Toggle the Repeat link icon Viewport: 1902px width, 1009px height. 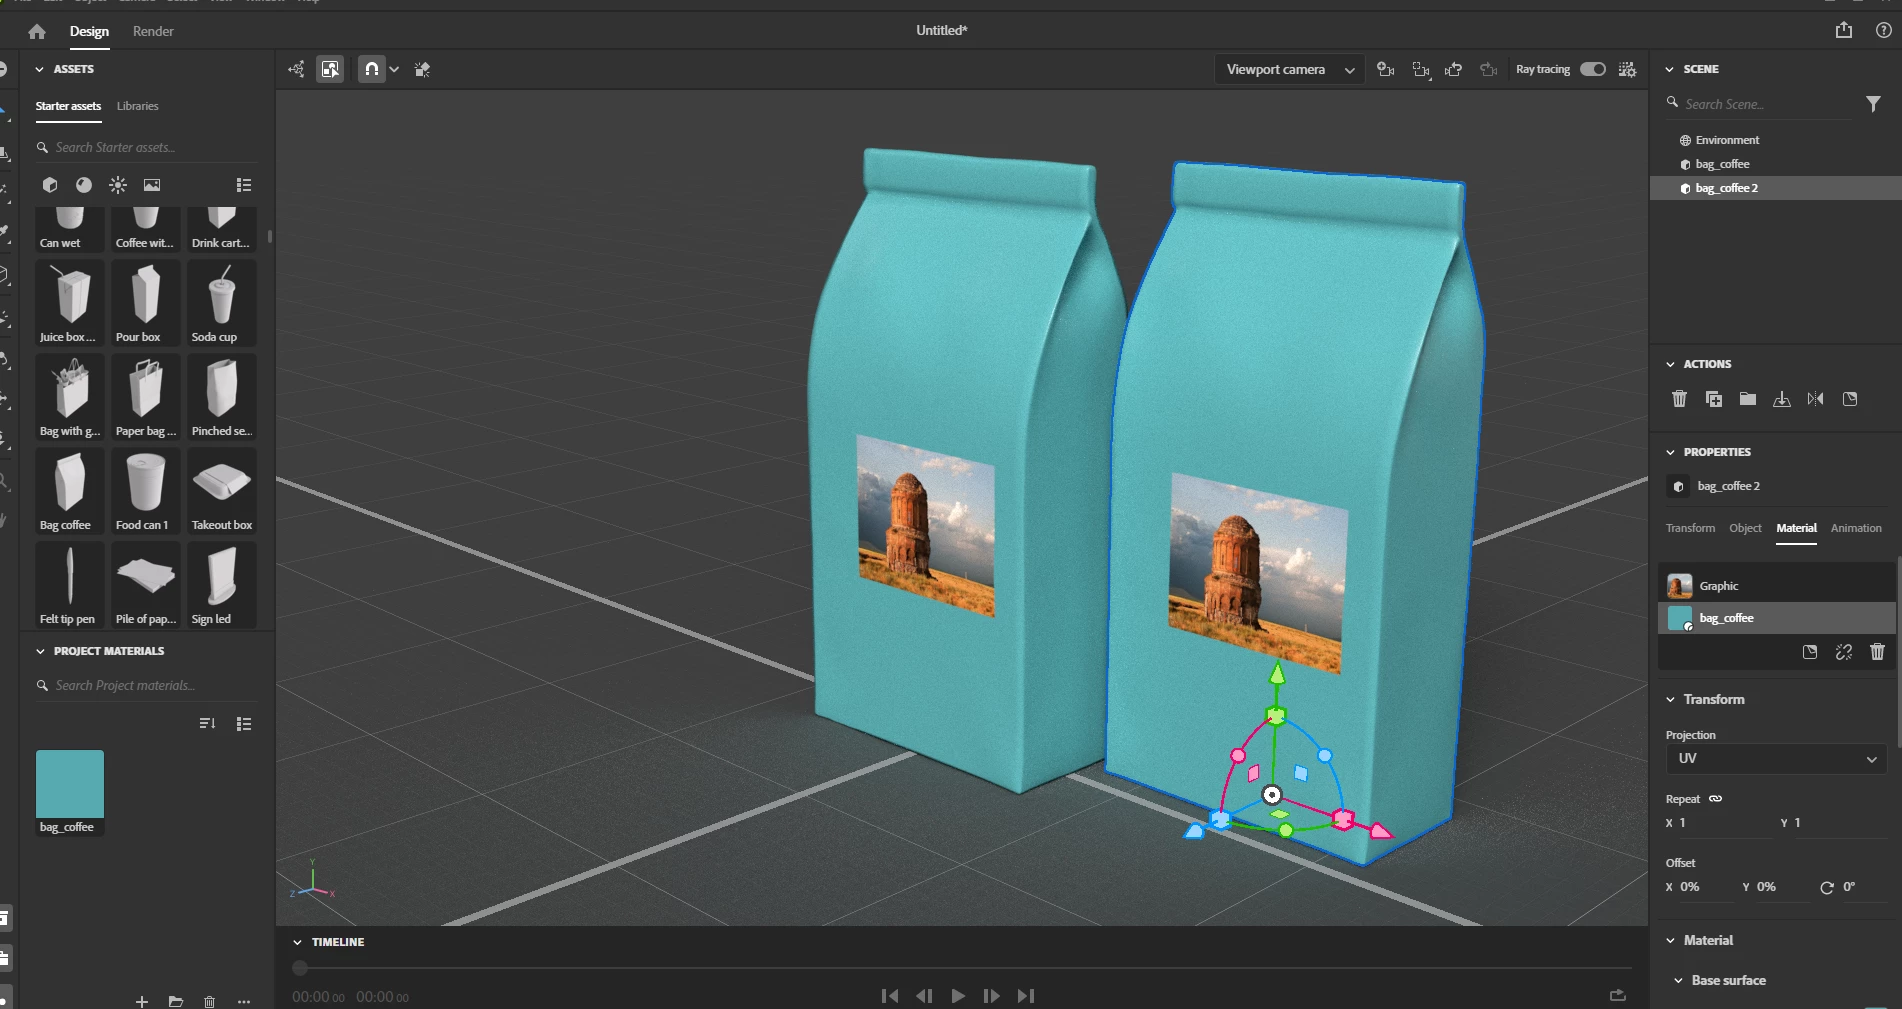click(x=1716, y=799)
